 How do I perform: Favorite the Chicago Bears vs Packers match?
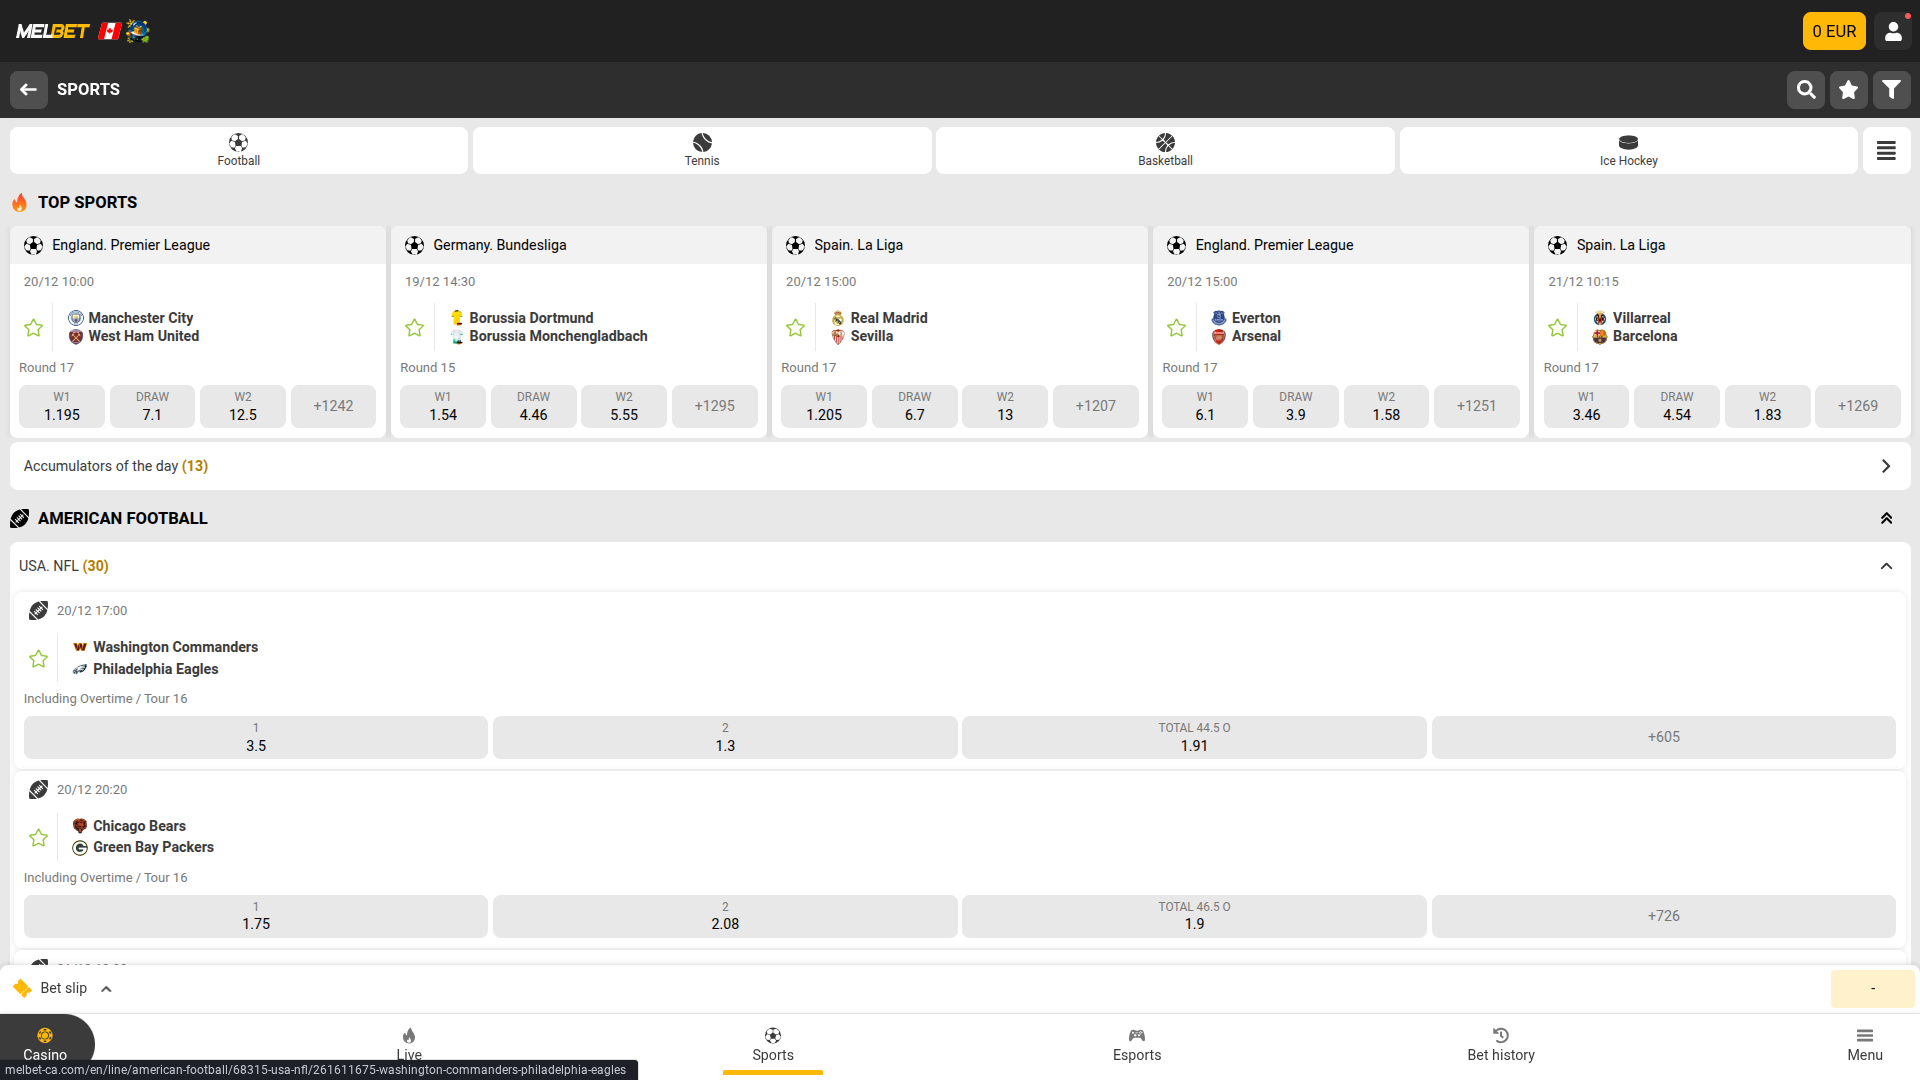pyautogui.click(x=38, y=837)
